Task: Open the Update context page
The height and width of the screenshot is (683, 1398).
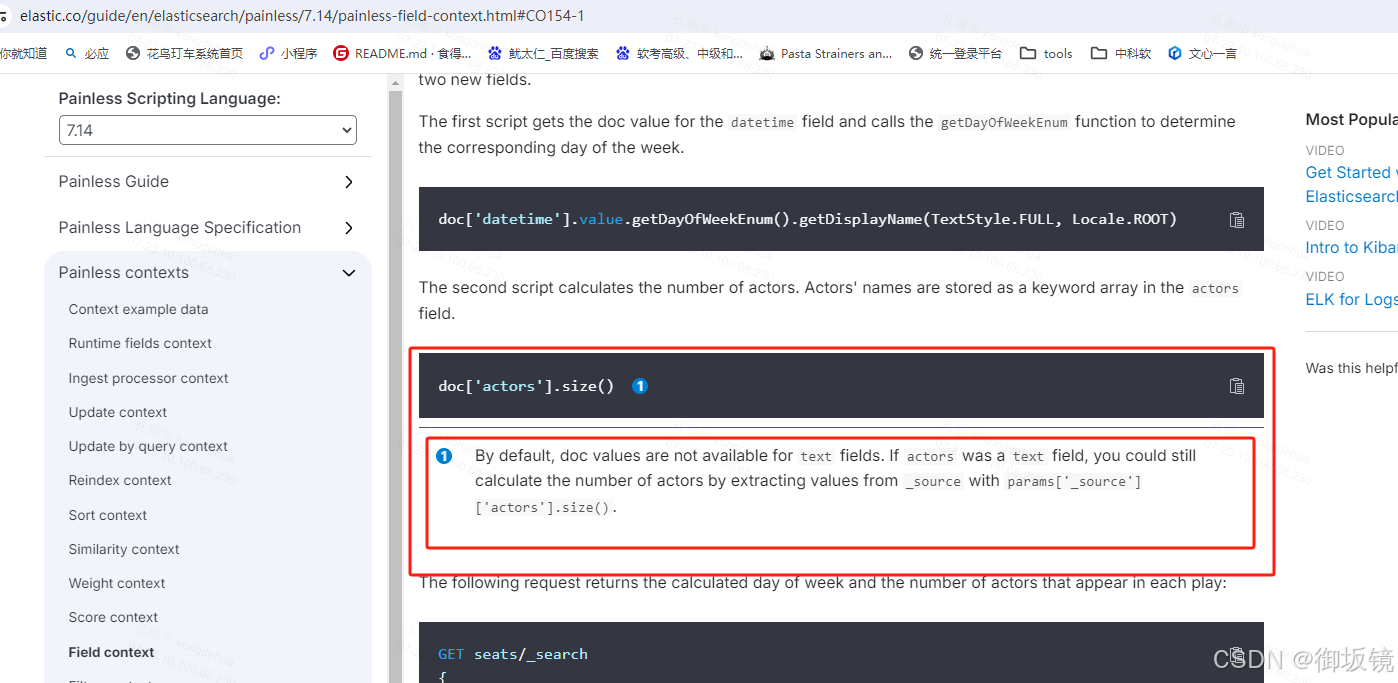Action: [118, 413]
